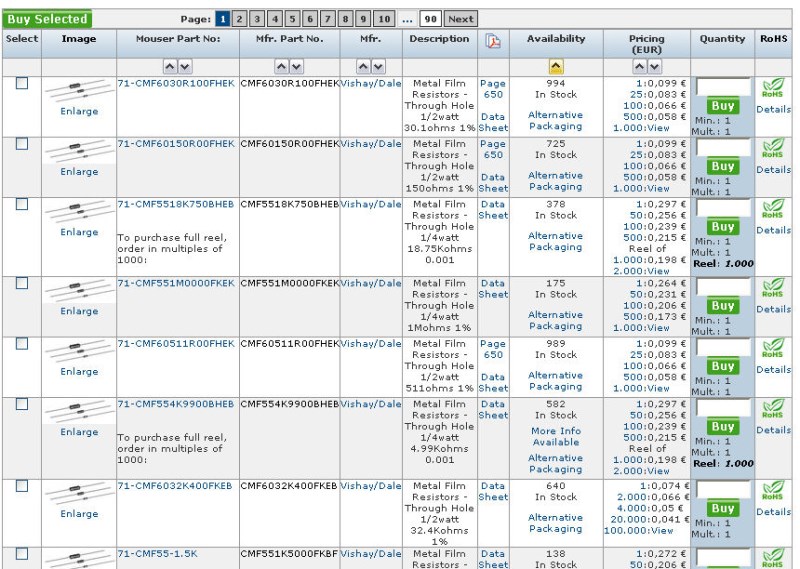The width and height of the screenshot is (800, 569).
Task: Click RoHS leaf icon for CMF5518K750BHEB
Action: (x=773, y=208)
